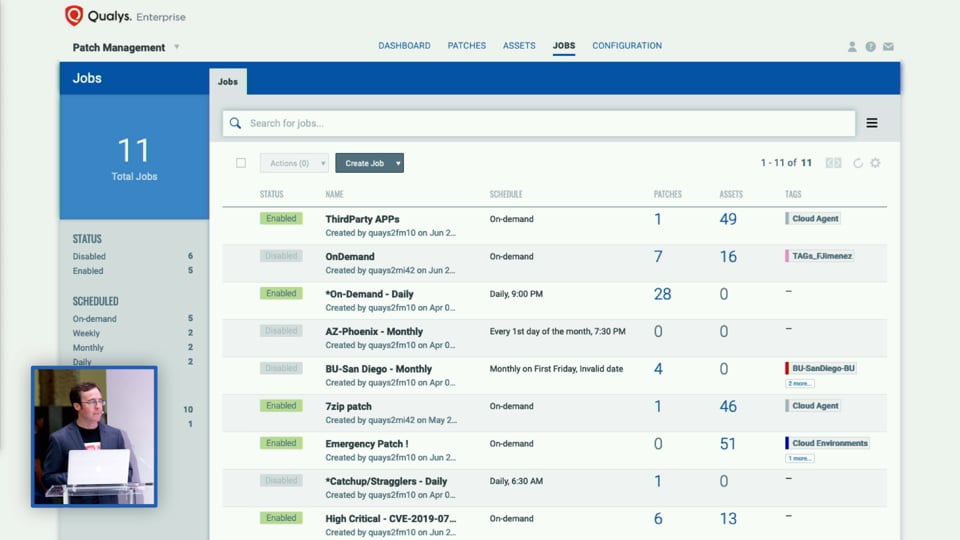Click the Enabled badge on ThirdParty APPs
Screen dimensions: 960x540
pyautogui.click(x=281, y=219)
